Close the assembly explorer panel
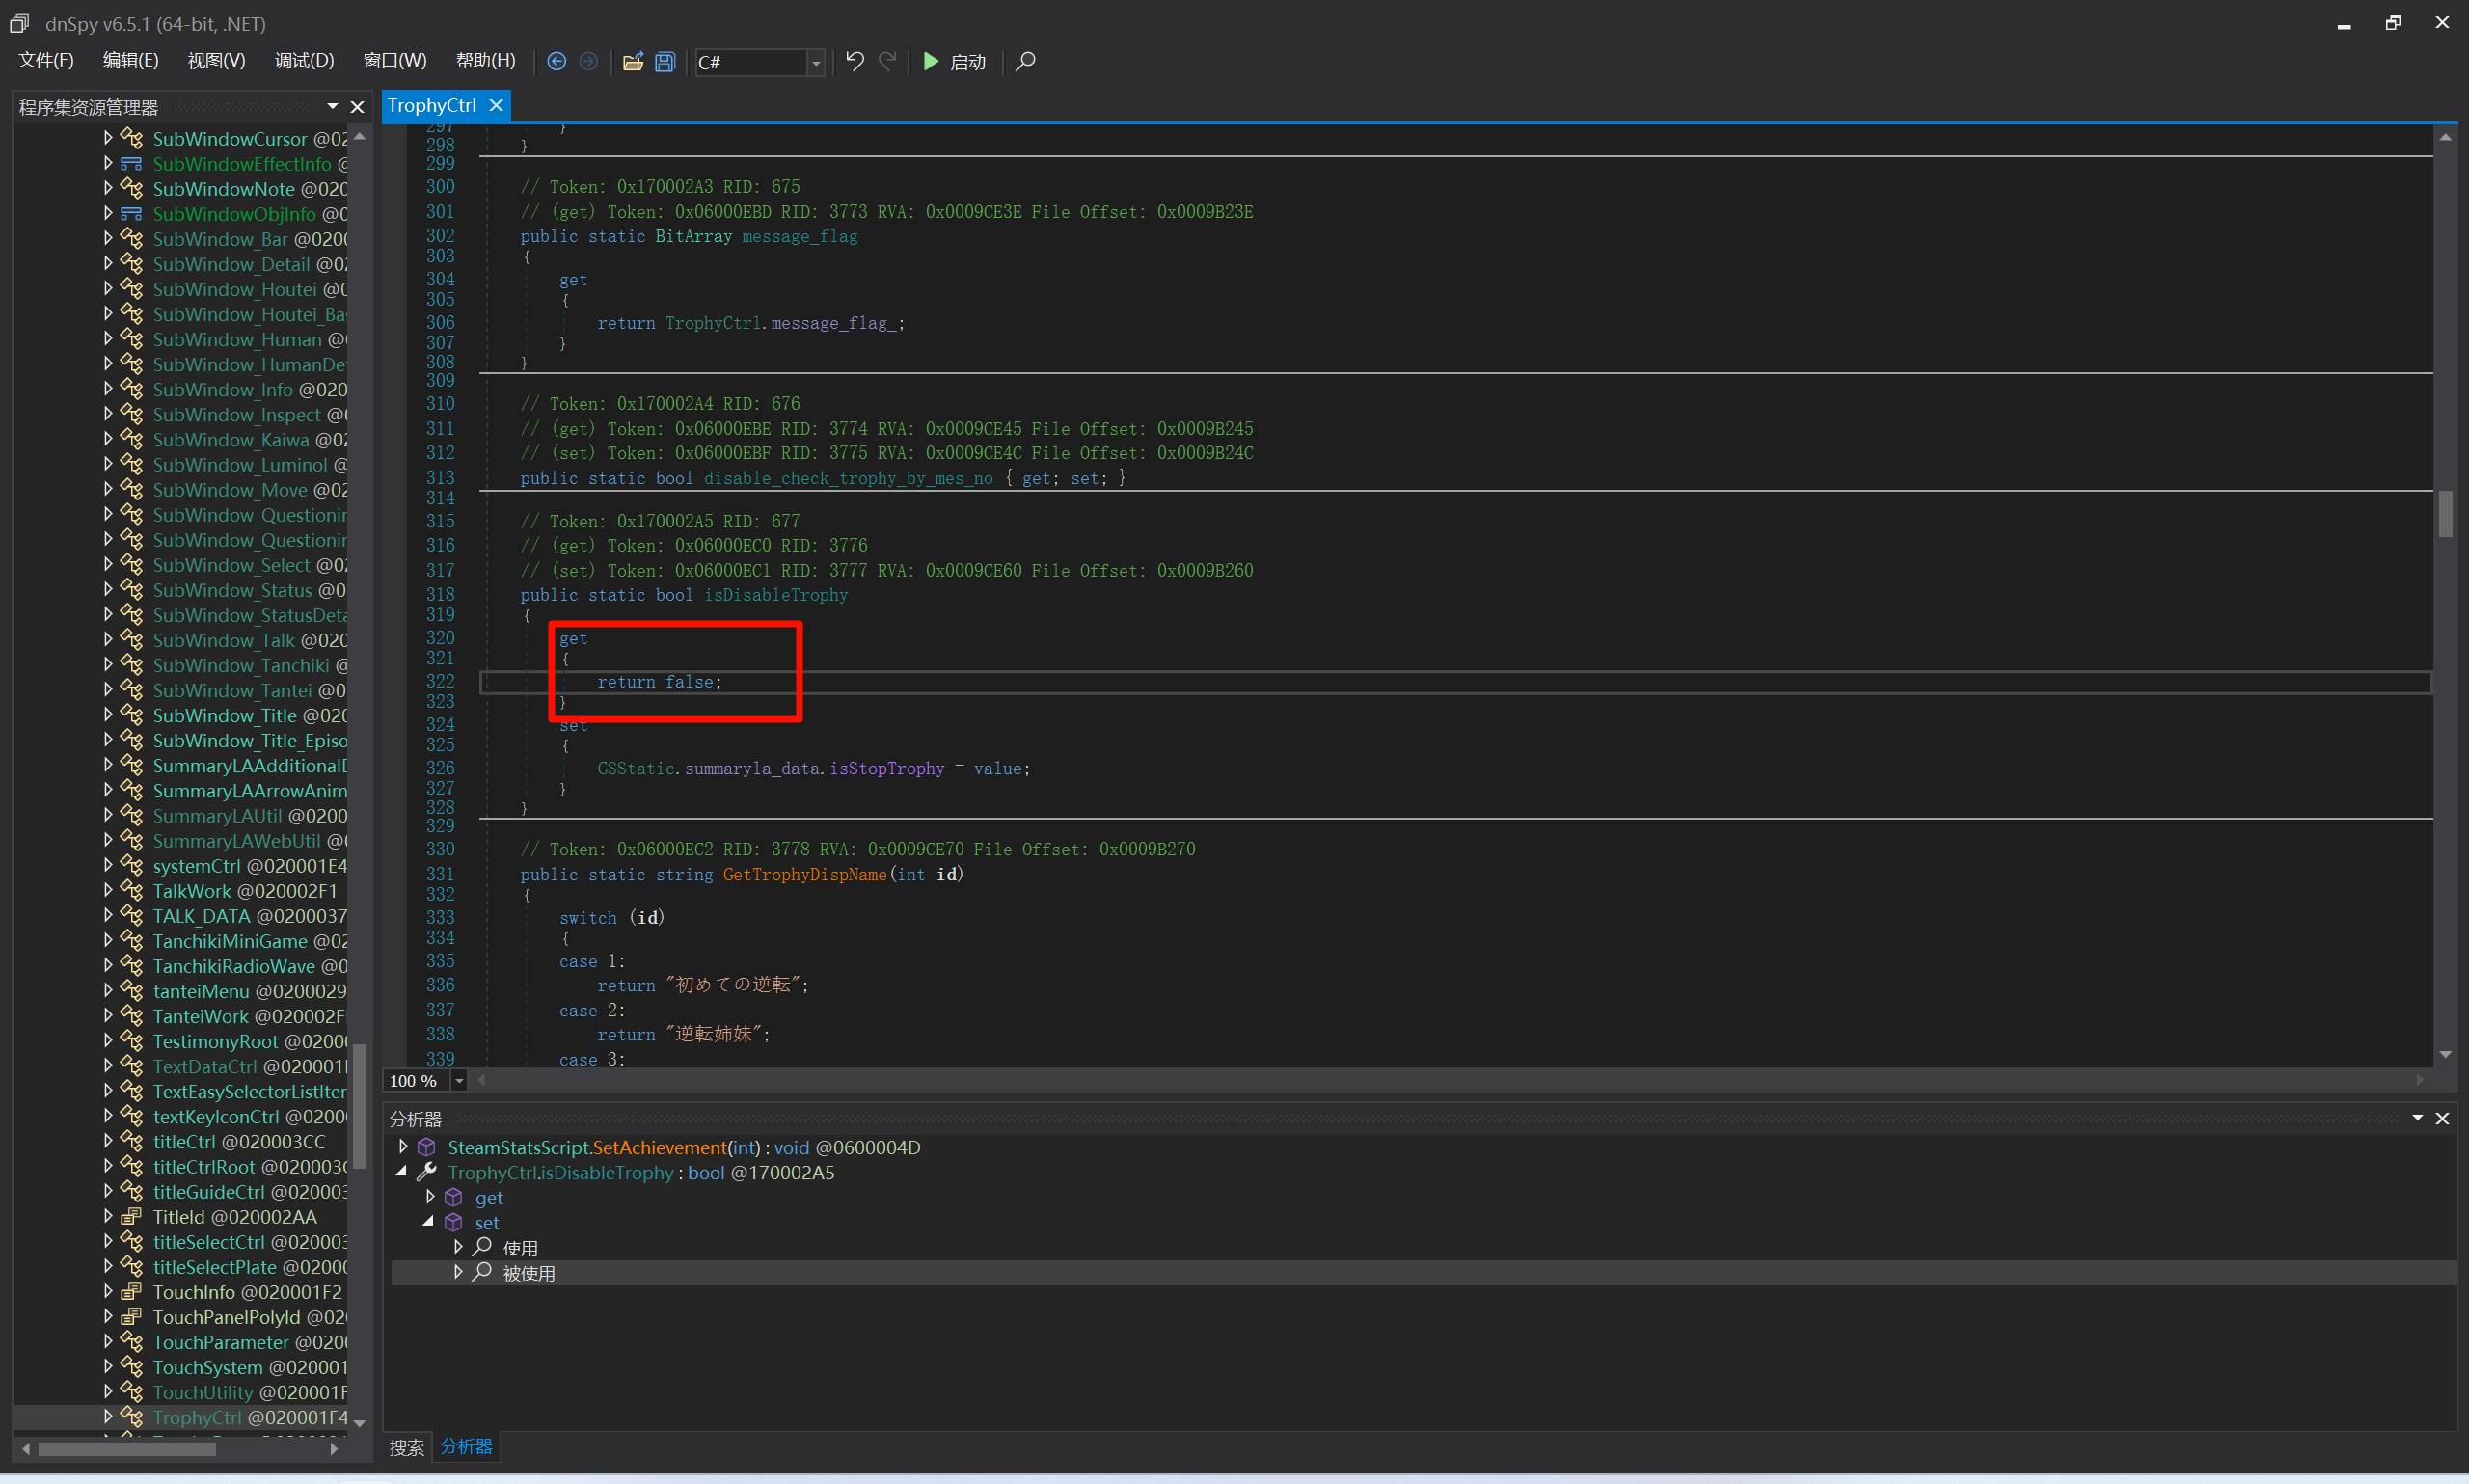The height and width of the screenshot is (1484, 2469). tap(357, 107)
